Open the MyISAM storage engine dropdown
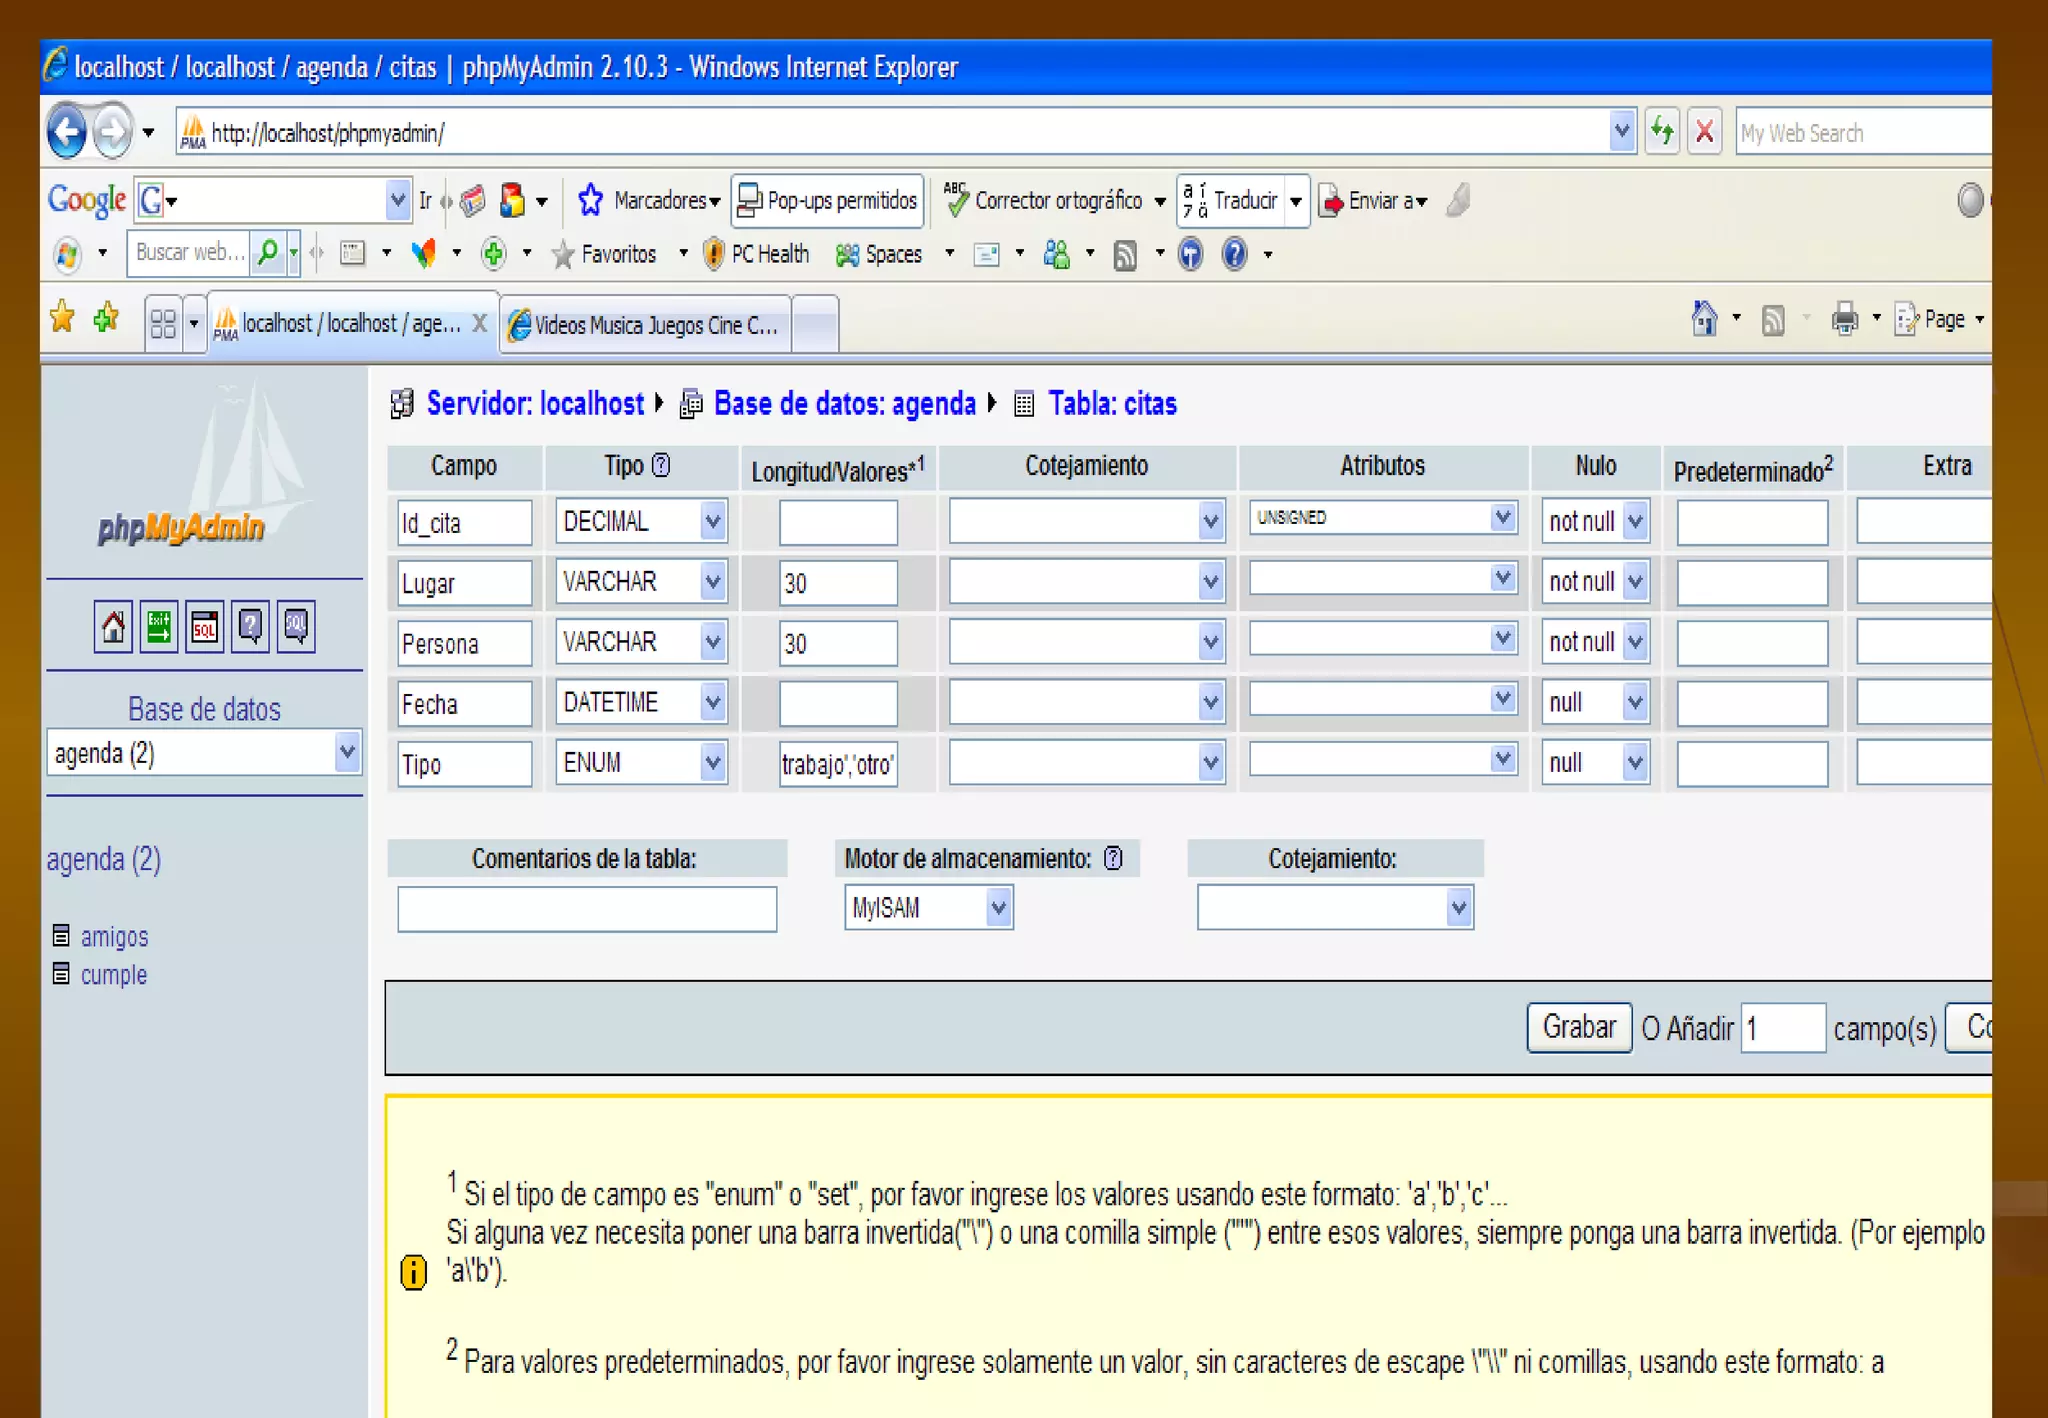 (x=998, y=908)
